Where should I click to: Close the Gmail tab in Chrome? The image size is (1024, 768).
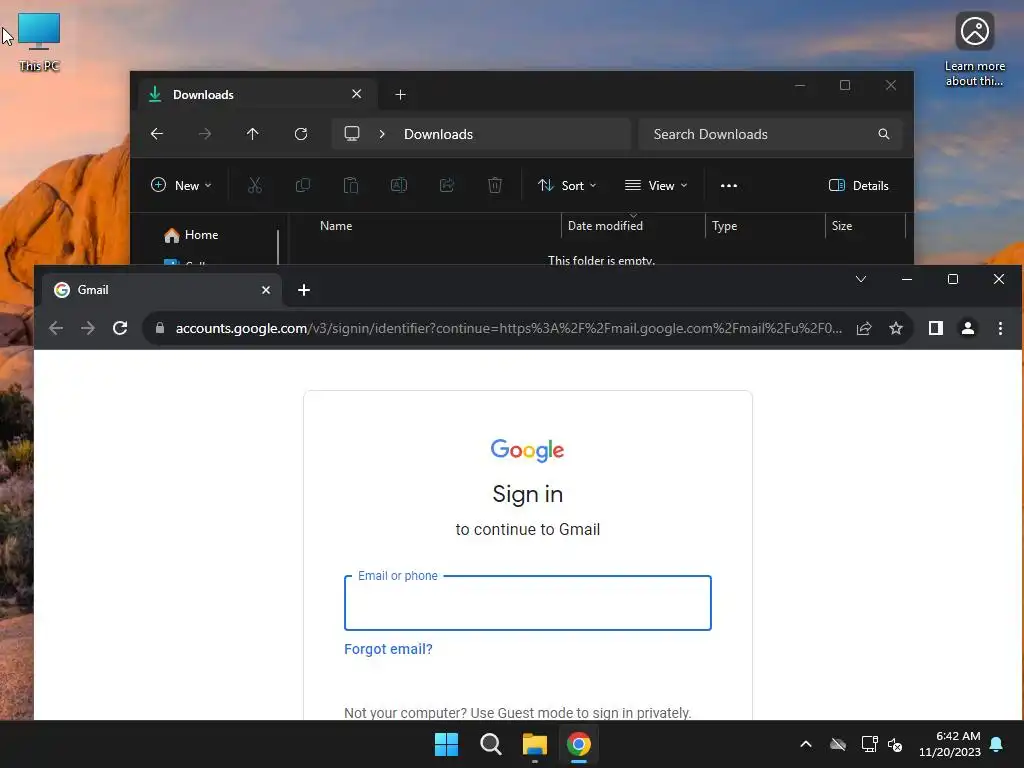tap(266, 290)
